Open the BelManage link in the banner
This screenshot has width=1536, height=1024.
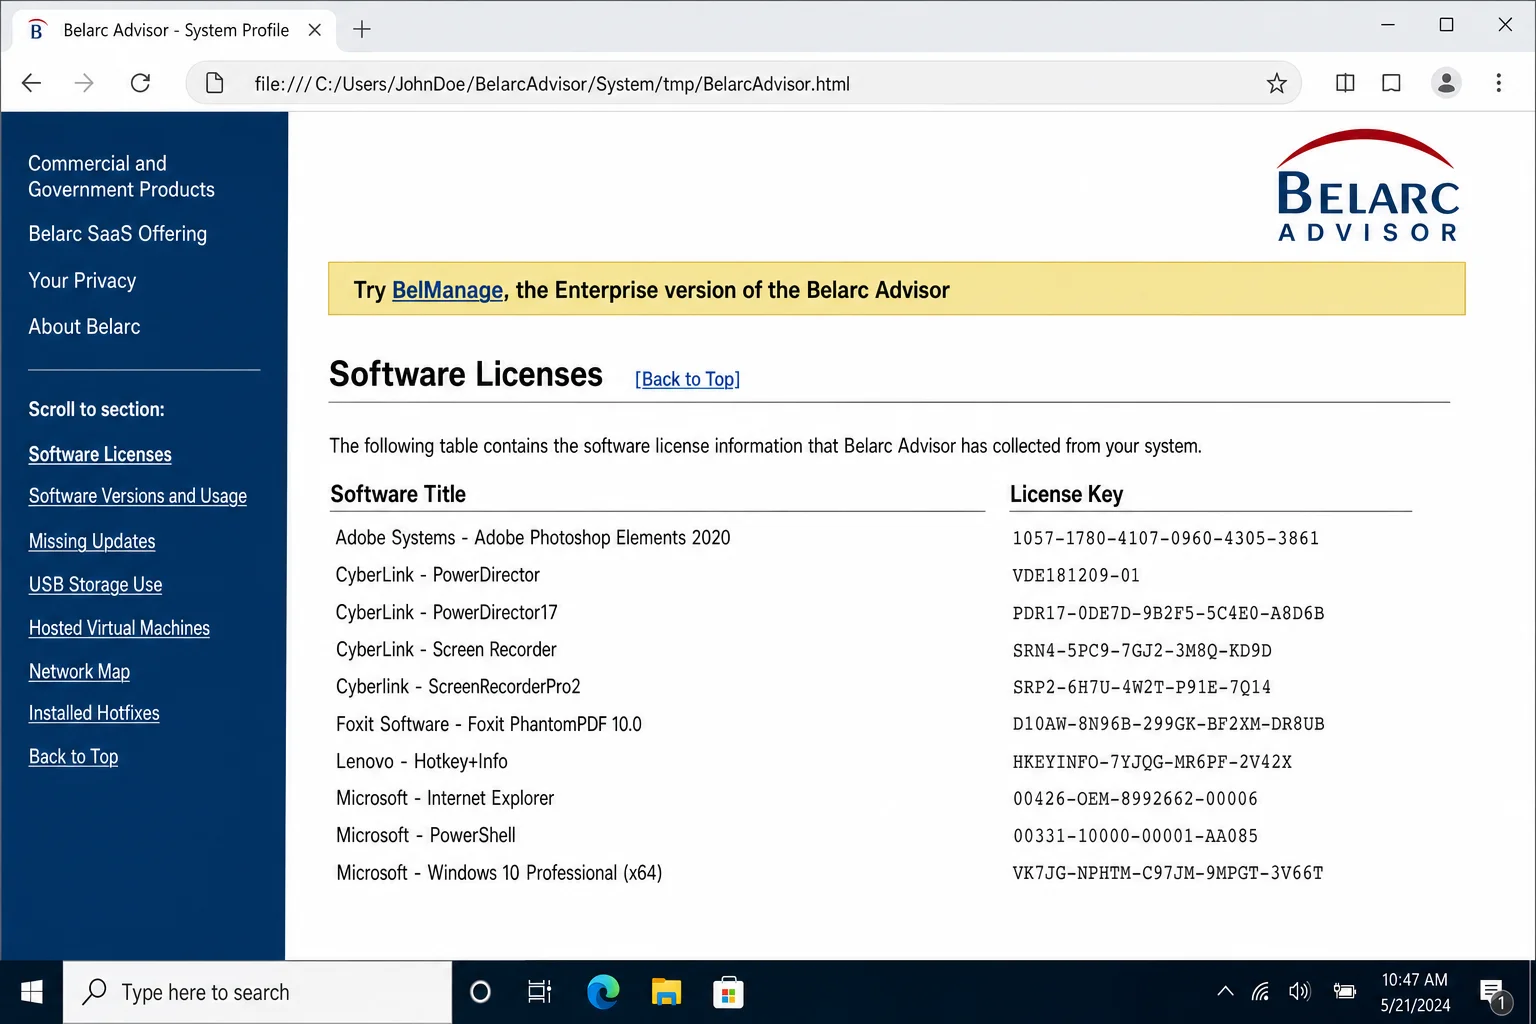(447, 291)
